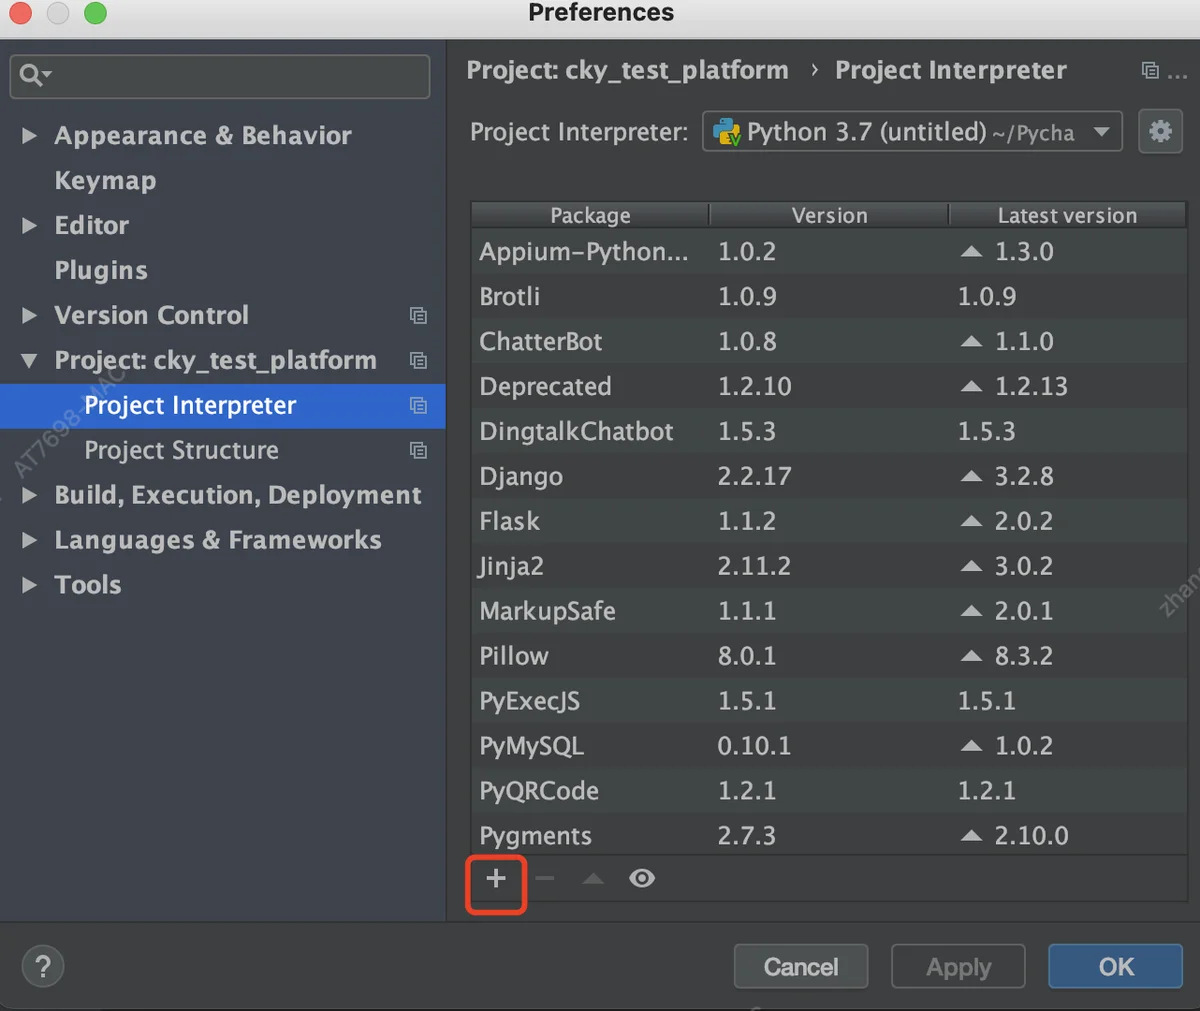This screenshot has height=1011, width=1200.
Task: Click PyMySQL version 0.10.1 cell
Action: coord(754,747)
